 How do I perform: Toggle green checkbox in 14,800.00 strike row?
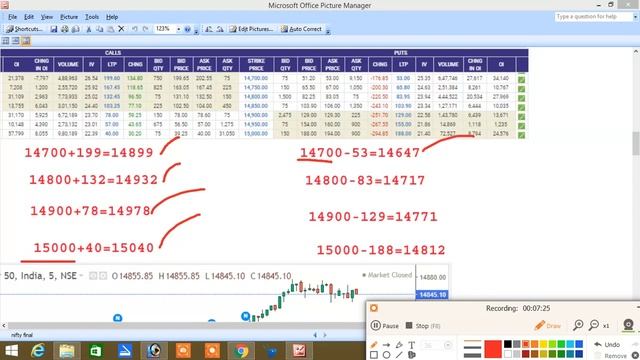pyautogui.click(x=521, y=98)
